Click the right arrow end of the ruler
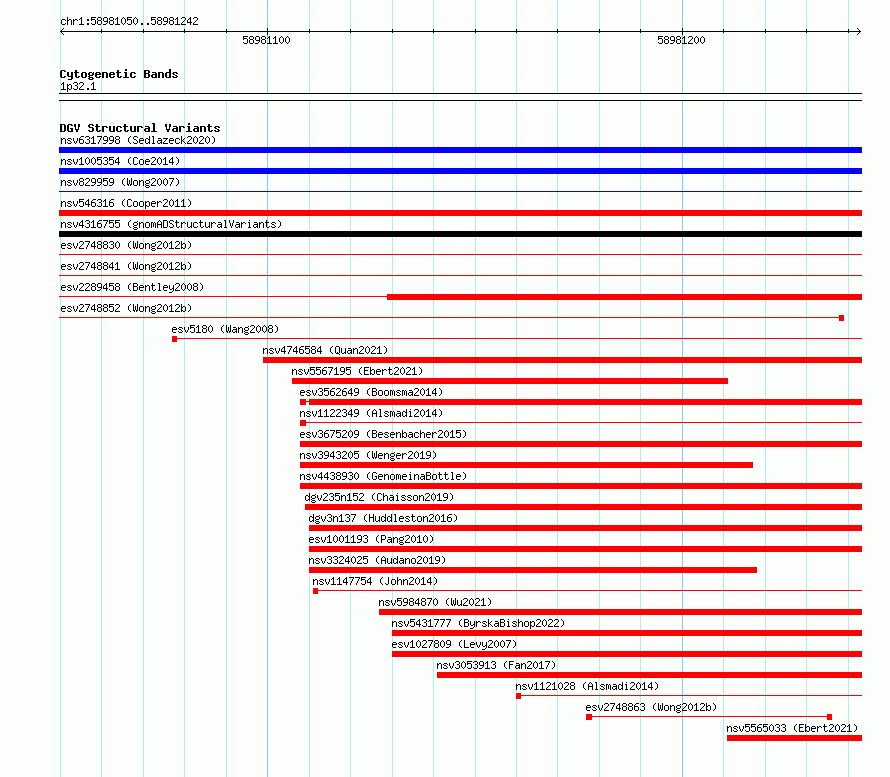 coord(859,32)
